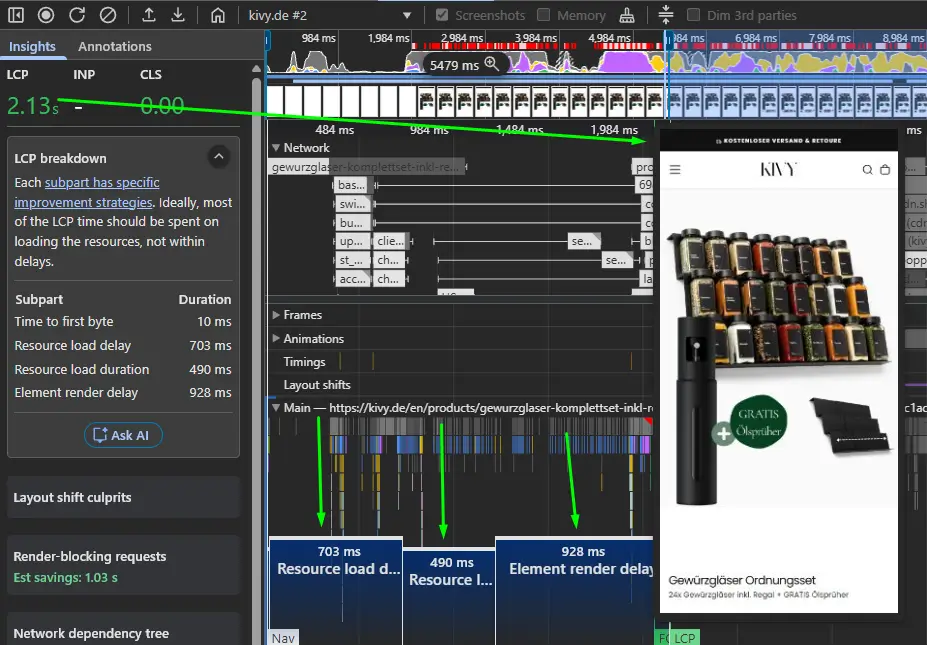Click the left handle of the overview window
927x645 pixels.
coord(268,41)
